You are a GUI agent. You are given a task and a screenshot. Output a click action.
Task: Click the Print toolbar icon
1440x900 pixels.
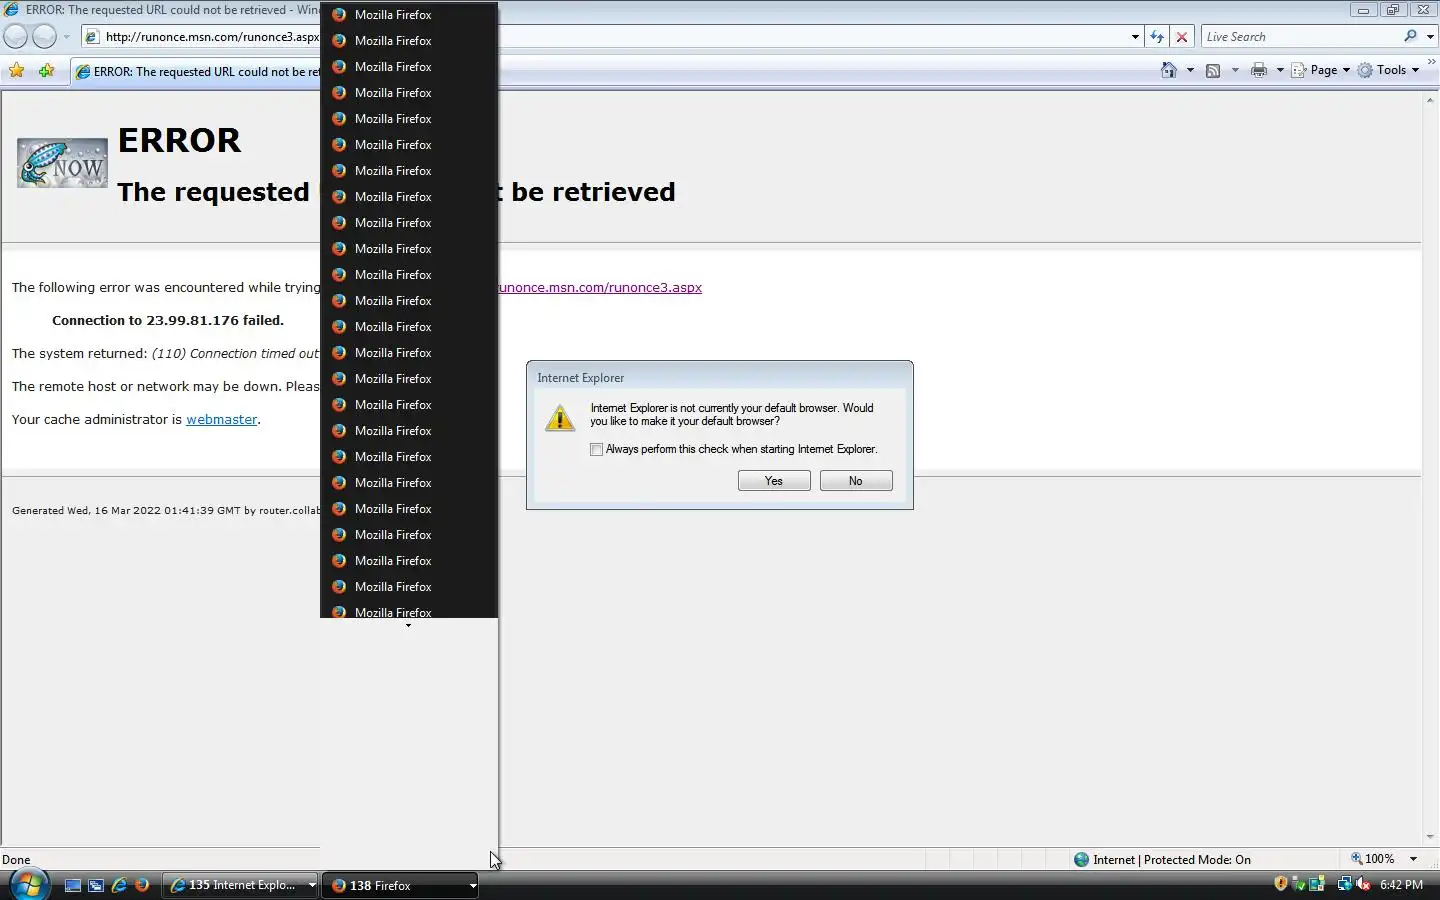(x=1259, y=70)
